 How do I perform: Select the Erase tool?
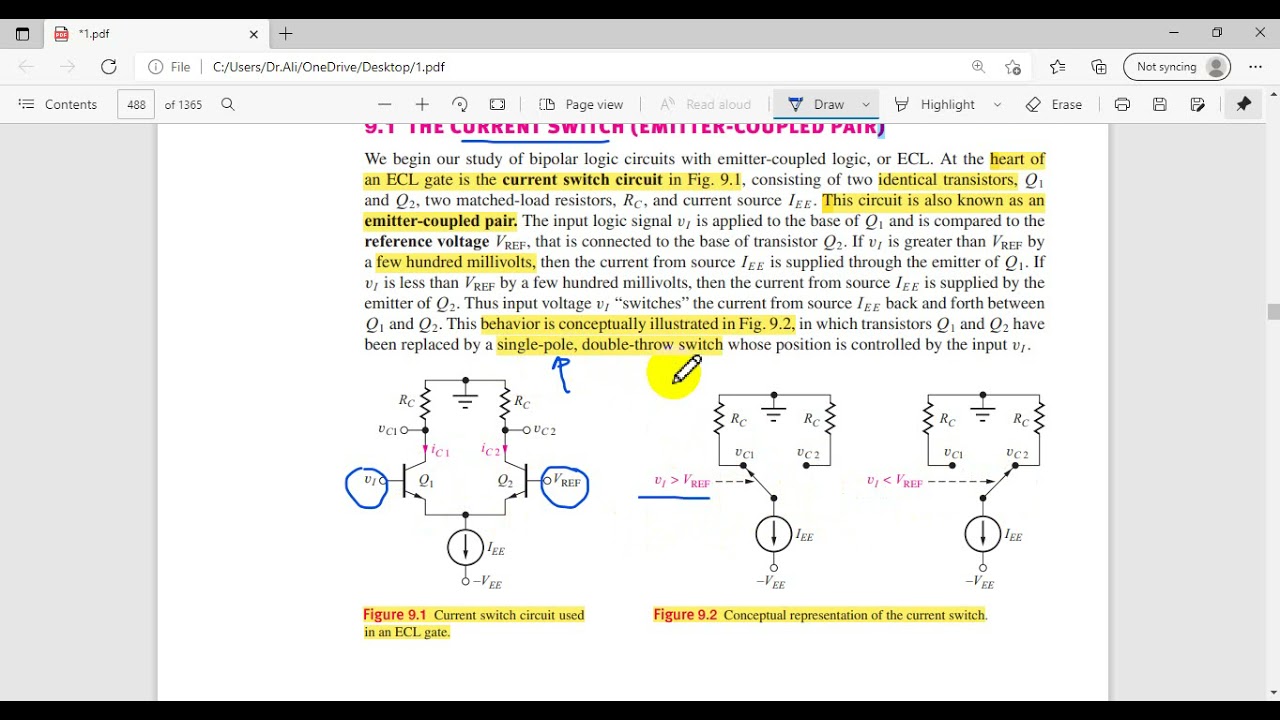pos(1054,104)
